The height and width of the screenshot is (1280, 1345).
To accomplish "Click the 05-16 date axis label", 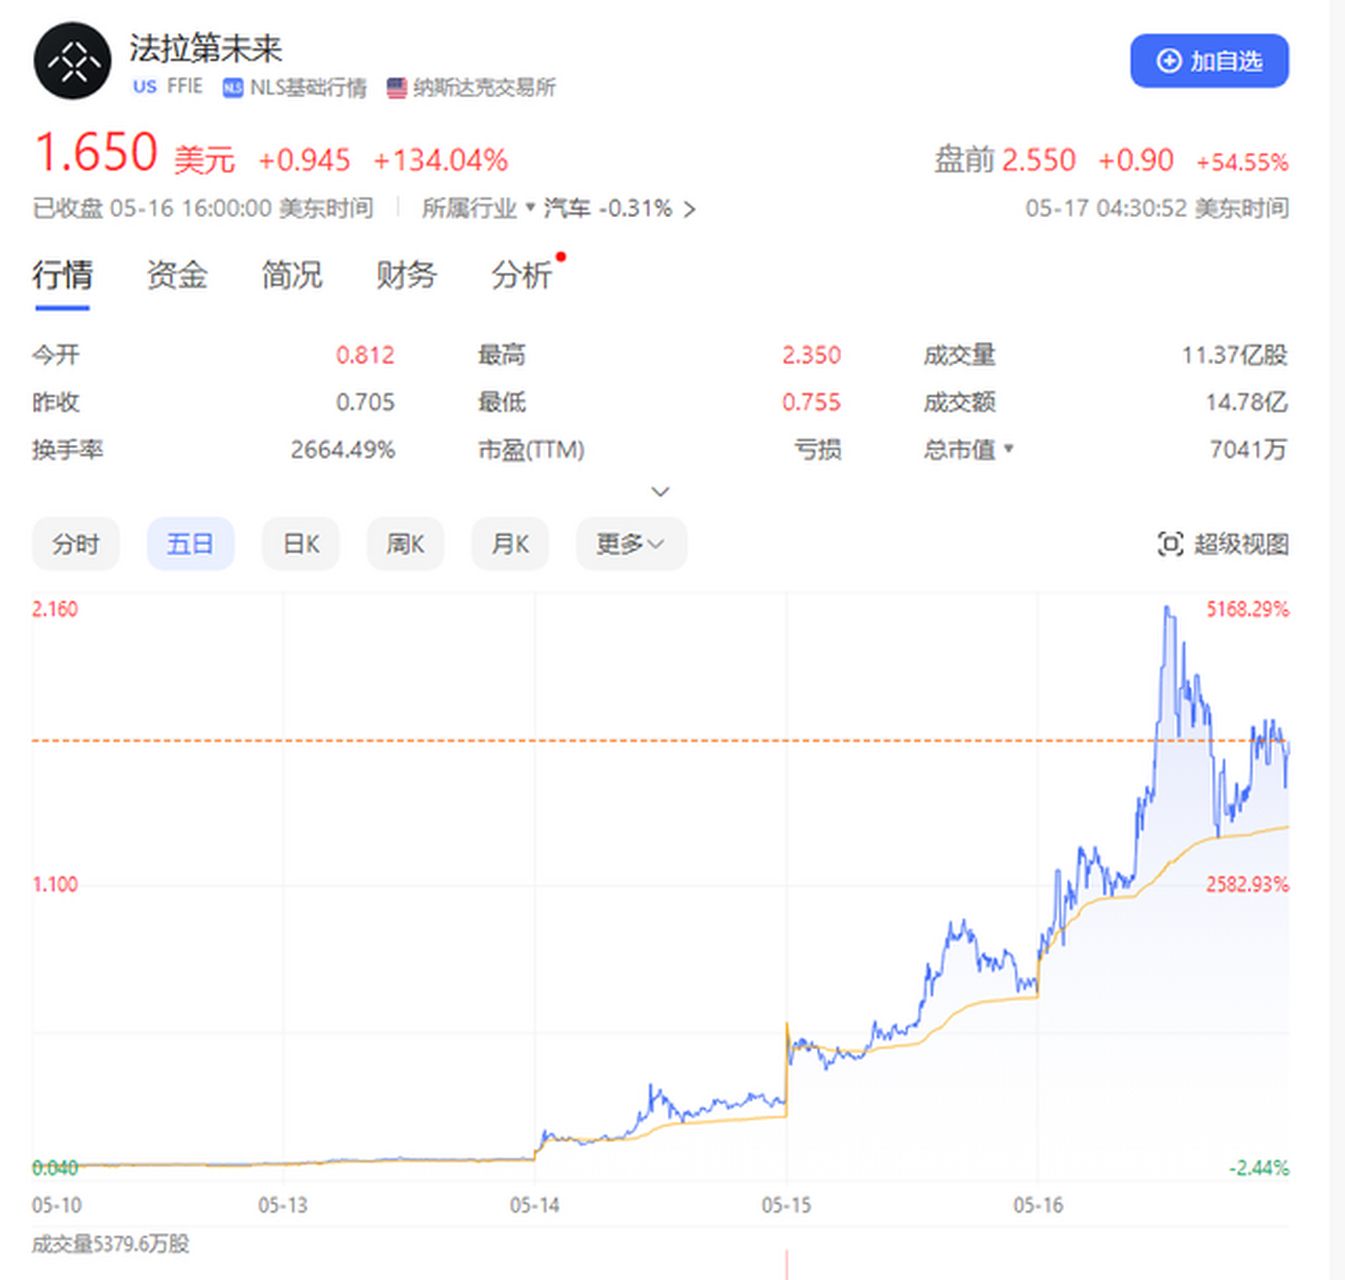I will (1038, 1205).
